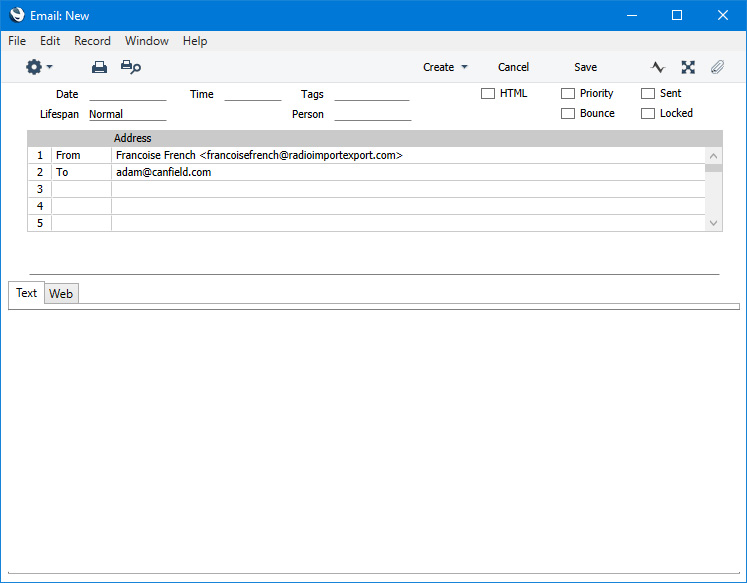
Task: Click the Print Preview icon
Action: (x=131, y=67)
